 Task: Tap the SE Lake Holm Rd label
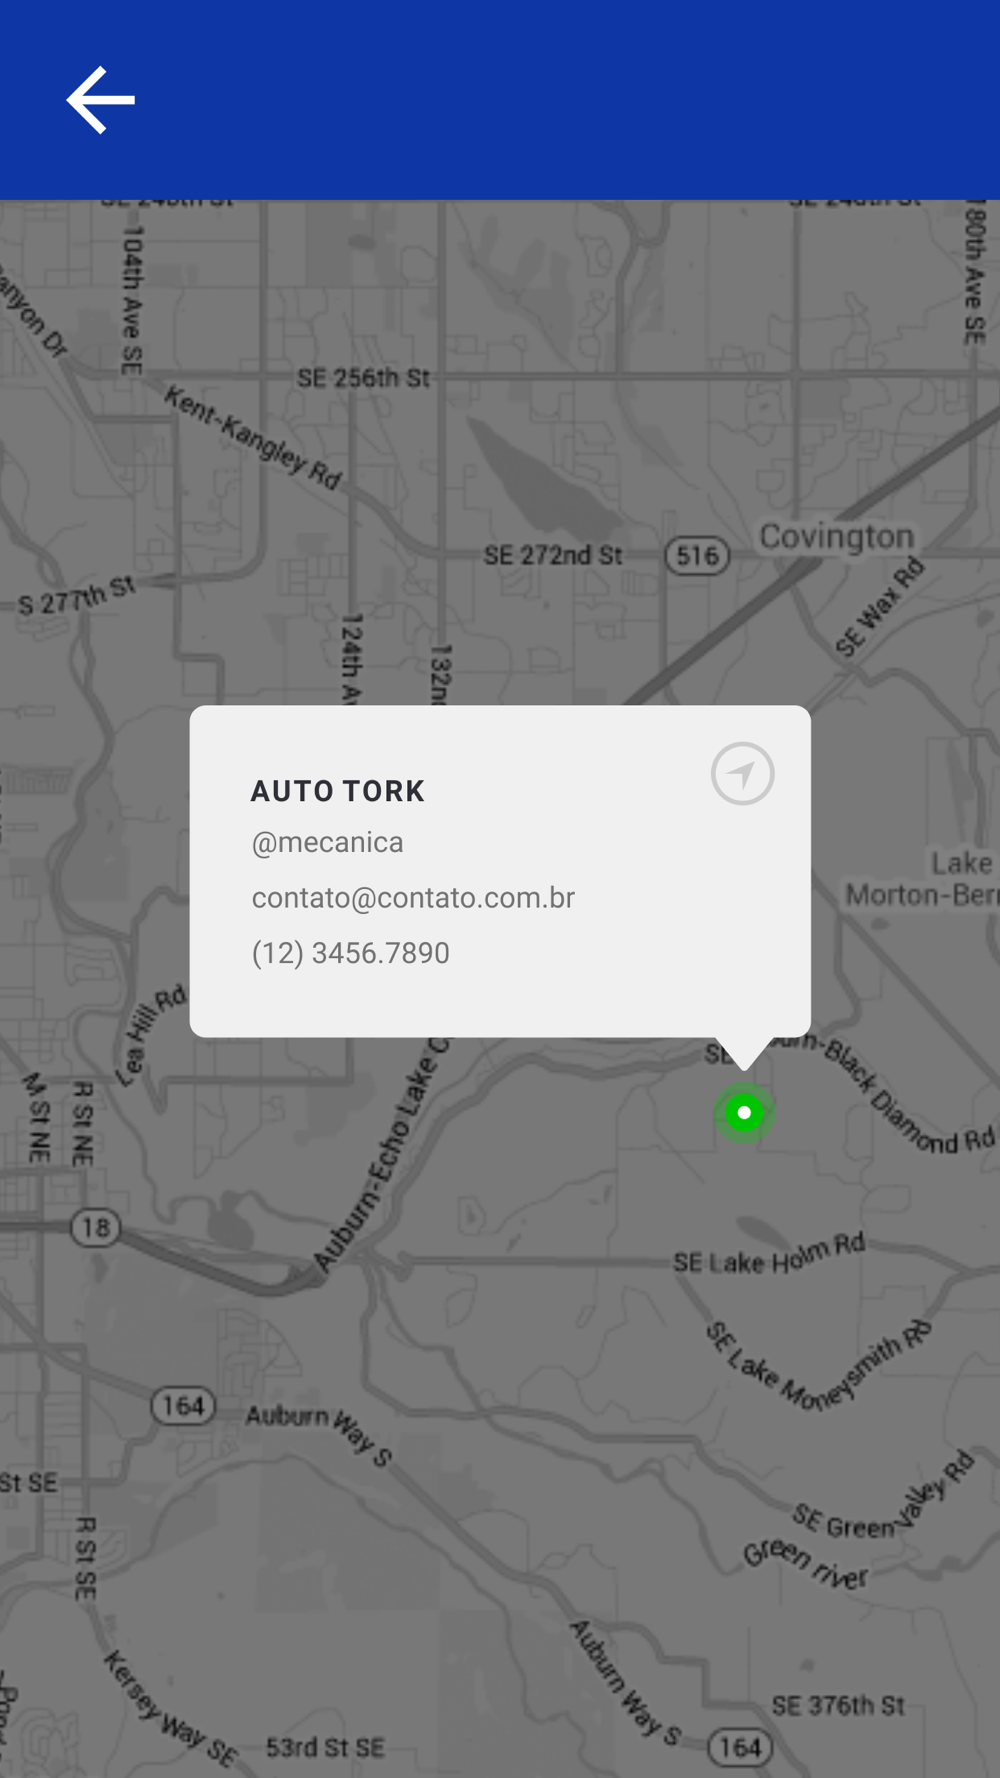[x=769, y=1255]
